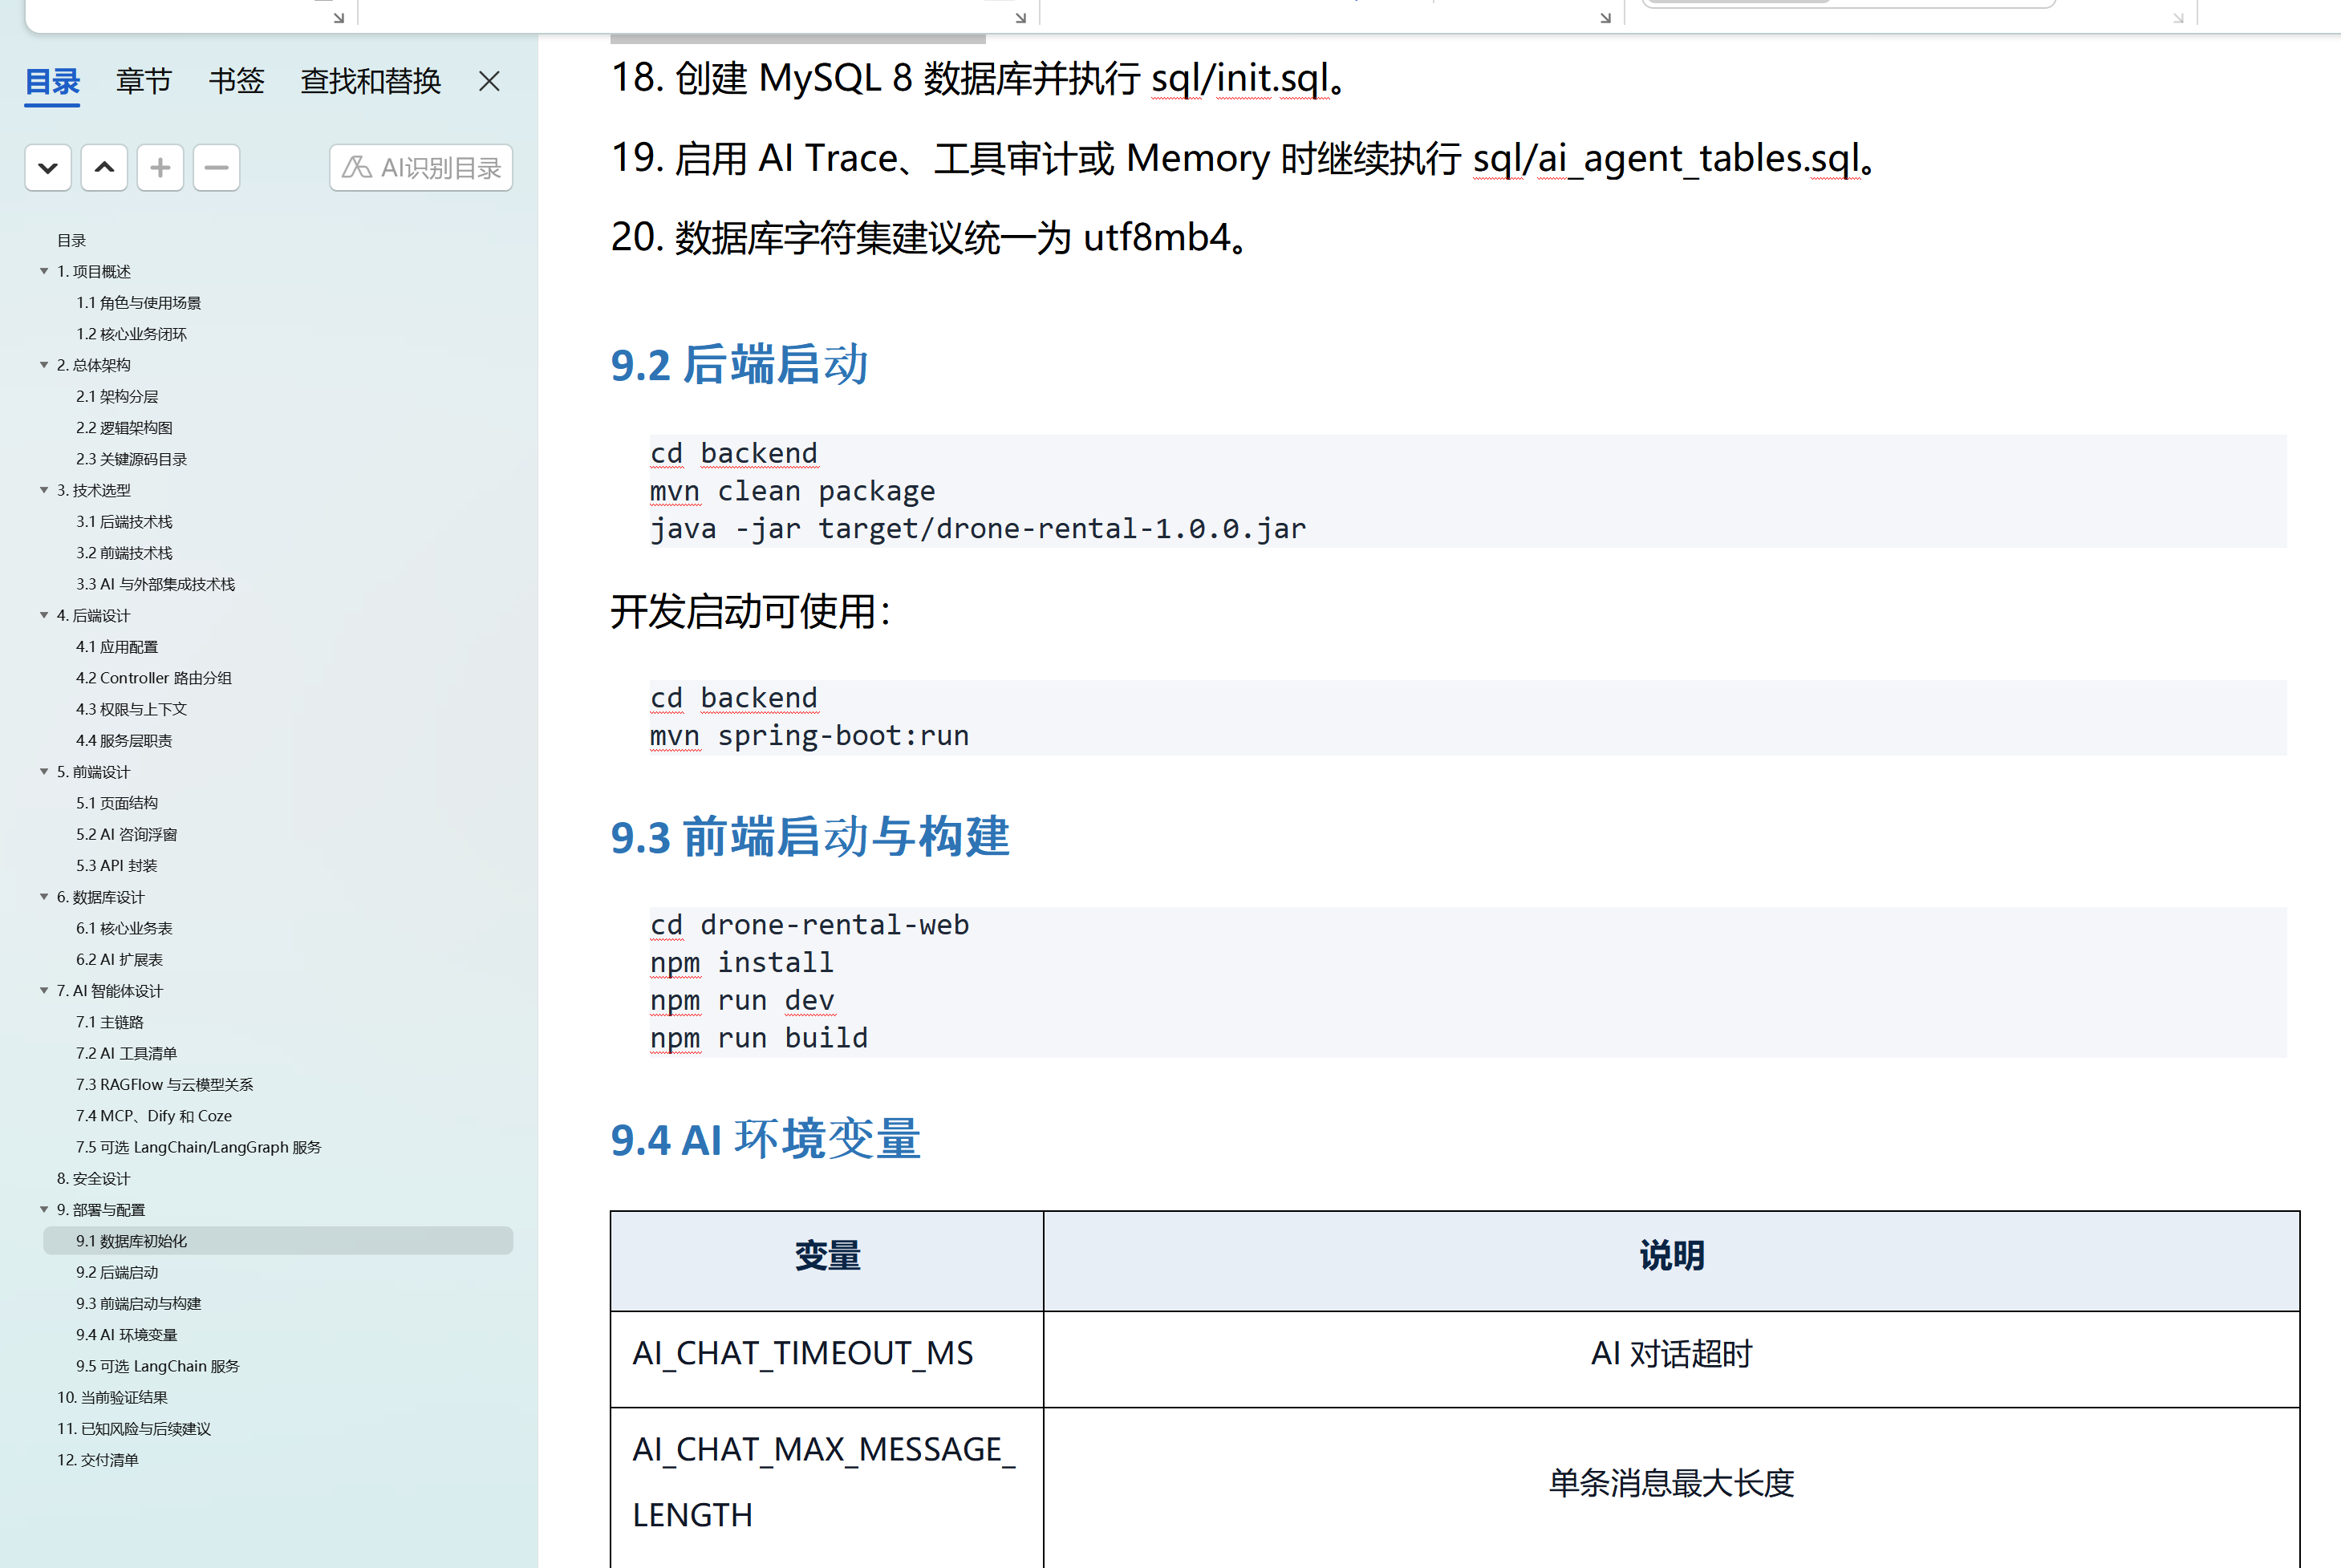Click the AI 对话超时 table cell

click(x=1671, y=1359)
